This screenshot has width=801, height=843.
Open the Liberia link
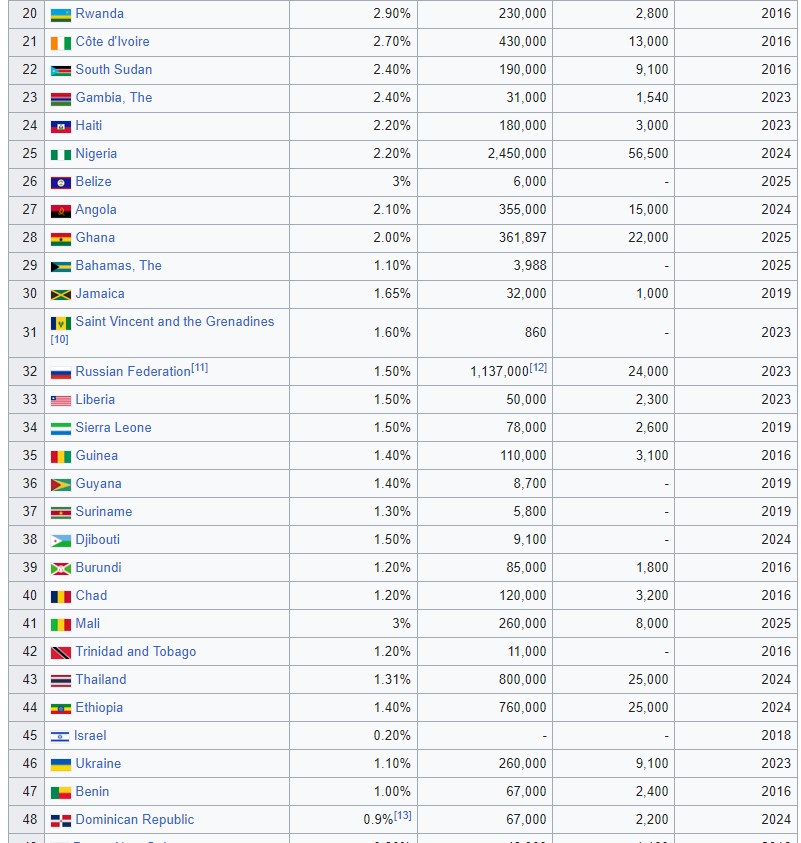tap(95, 399)
